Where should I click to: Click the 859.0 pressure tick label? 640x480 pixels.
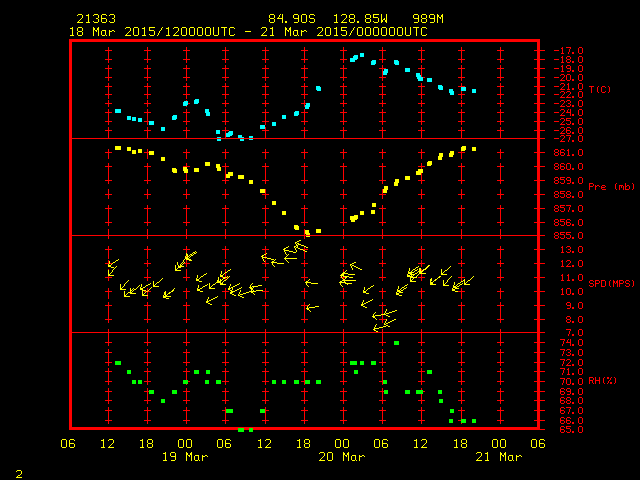coord(569,181)
